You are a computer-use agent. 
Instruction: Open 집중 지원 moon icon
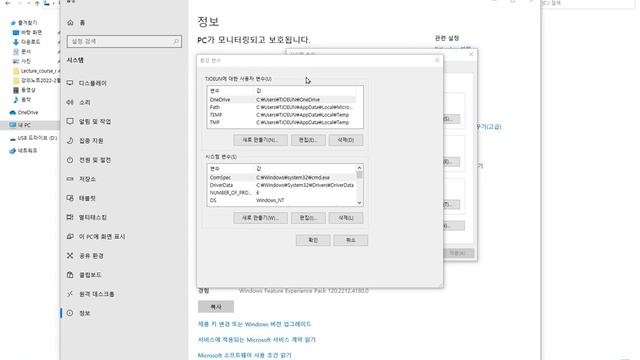click(70, 140)
